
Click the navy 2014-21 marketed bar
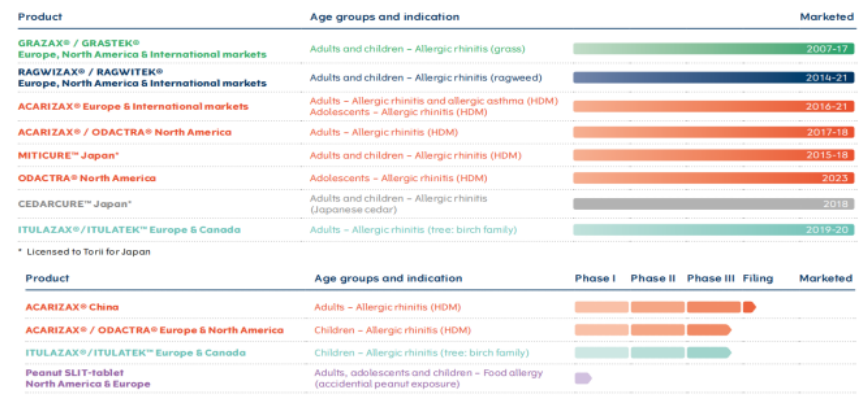pyautogui.click(x=712, y=77)
